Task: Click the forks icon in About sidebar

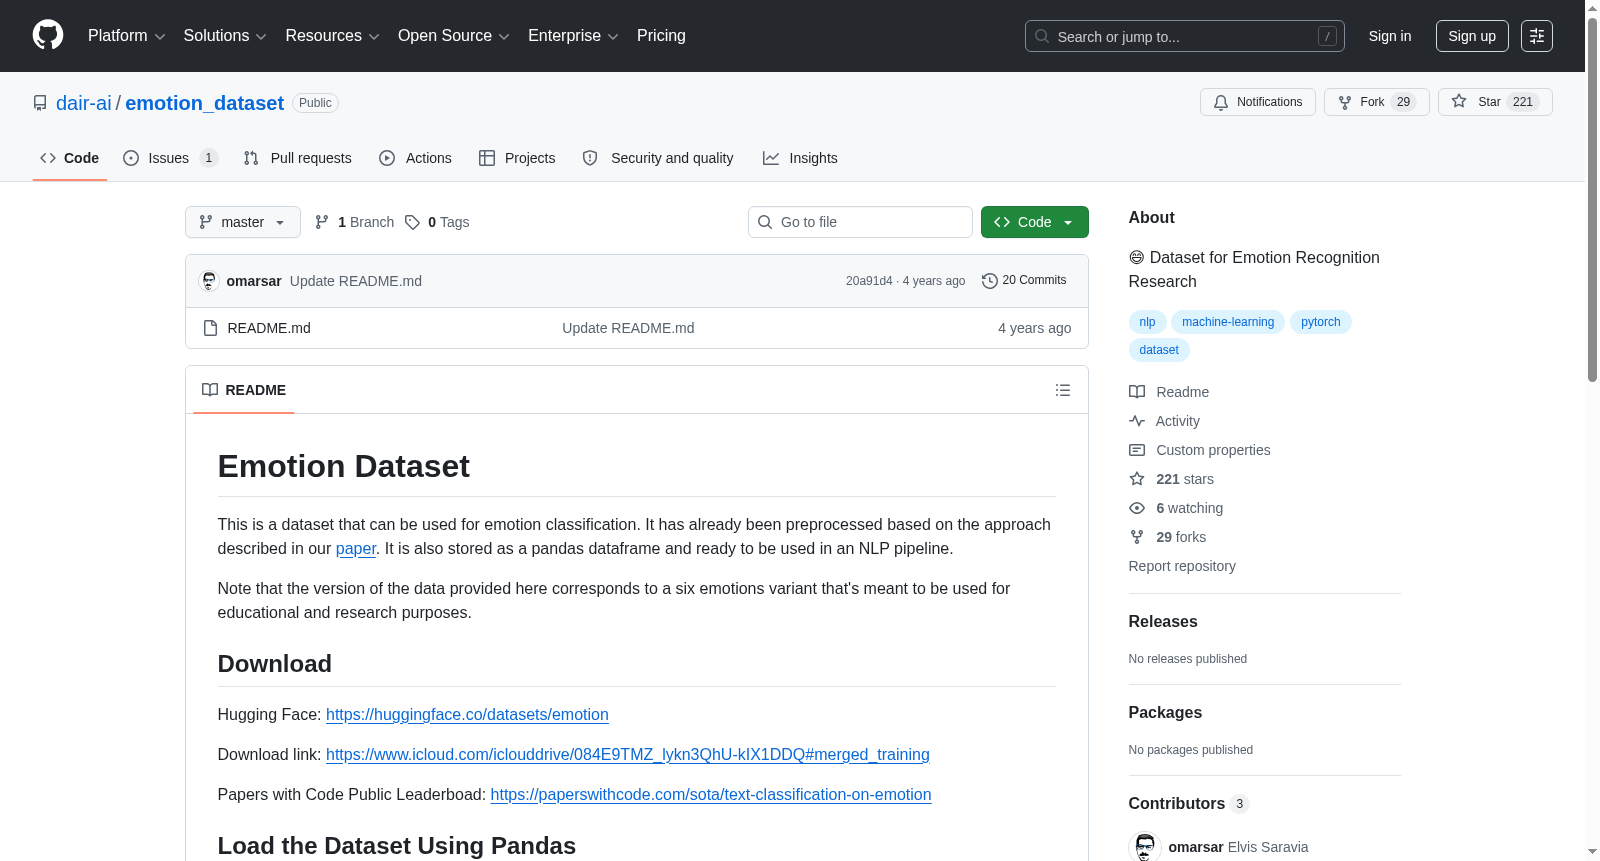Action: [x=1137, y=537]
